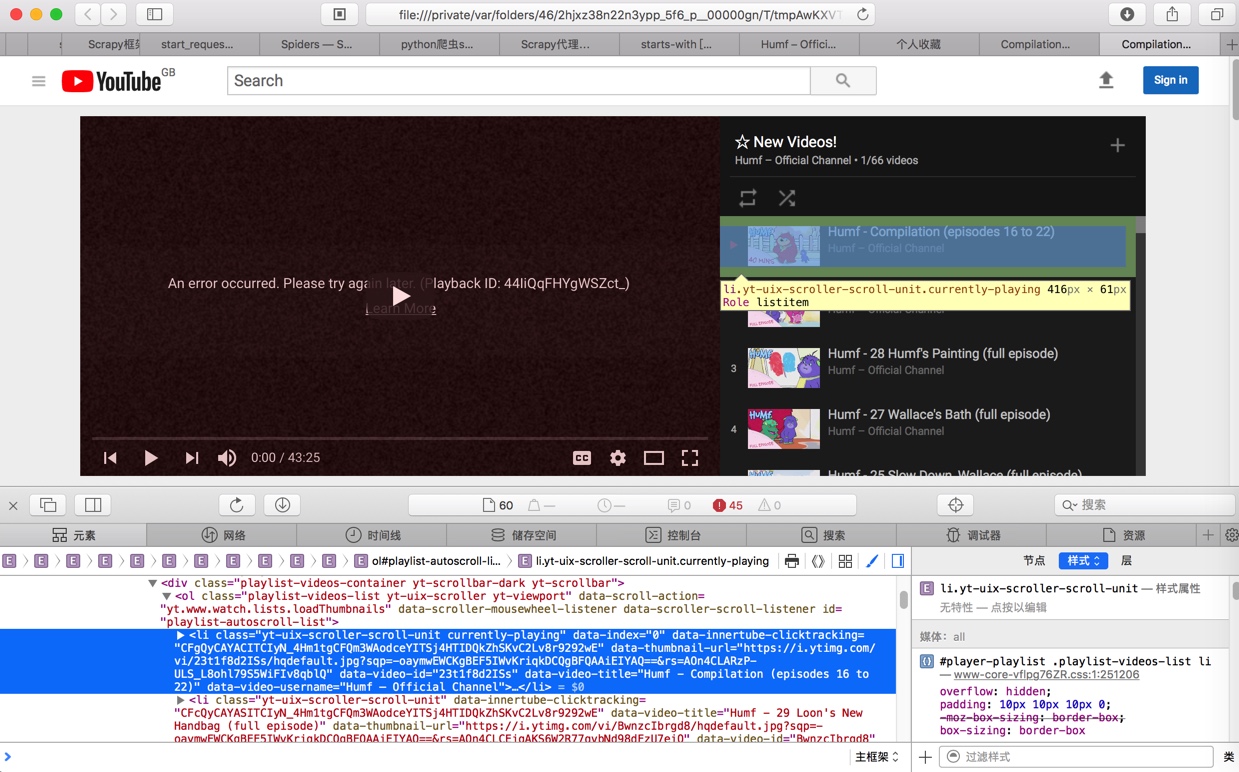Enable element selection crosshair
Screen dimensions: 1239x772
coord(955,505)
